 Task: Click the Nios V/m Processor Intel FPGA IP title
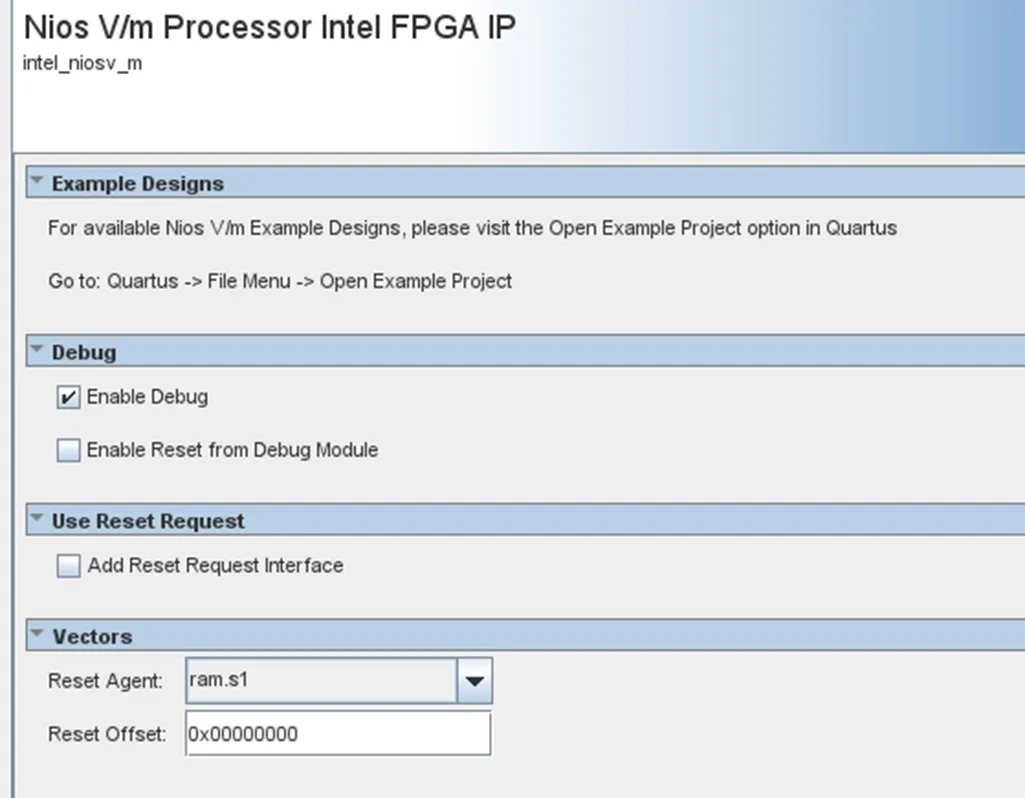click(x=269, y=27)
